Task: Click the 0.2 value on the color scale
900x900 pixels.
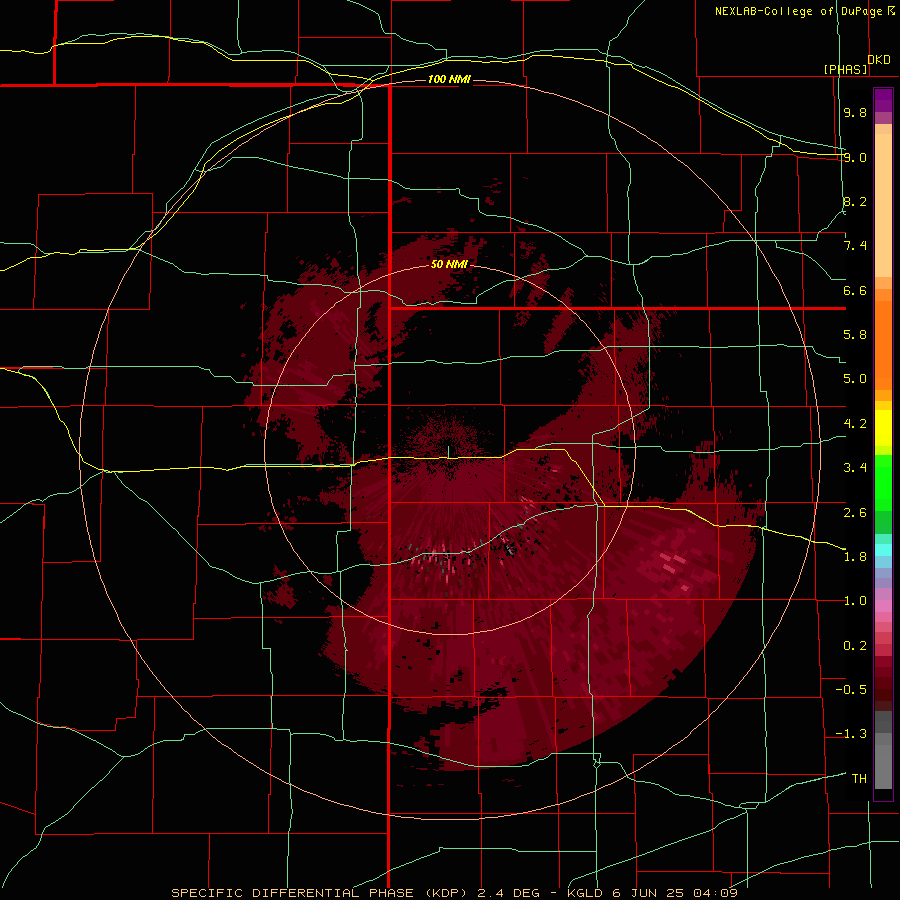Action: 855,646
